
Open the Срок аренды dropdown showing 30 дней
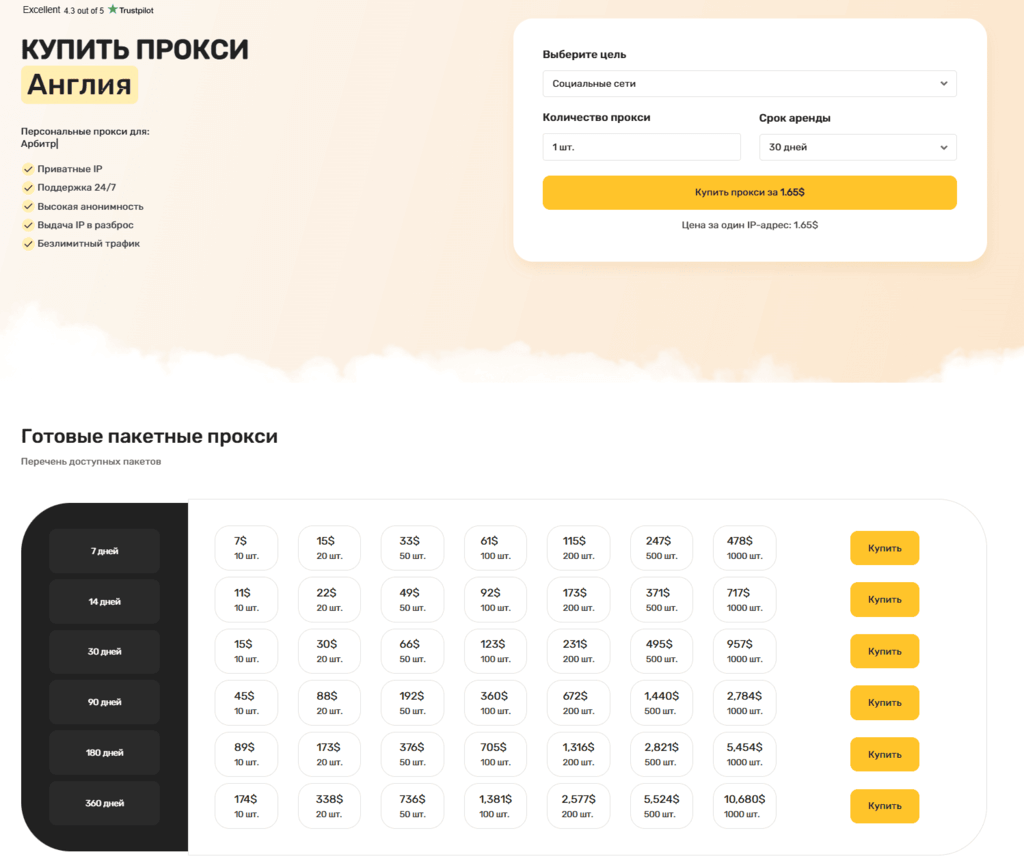[857, 147]
